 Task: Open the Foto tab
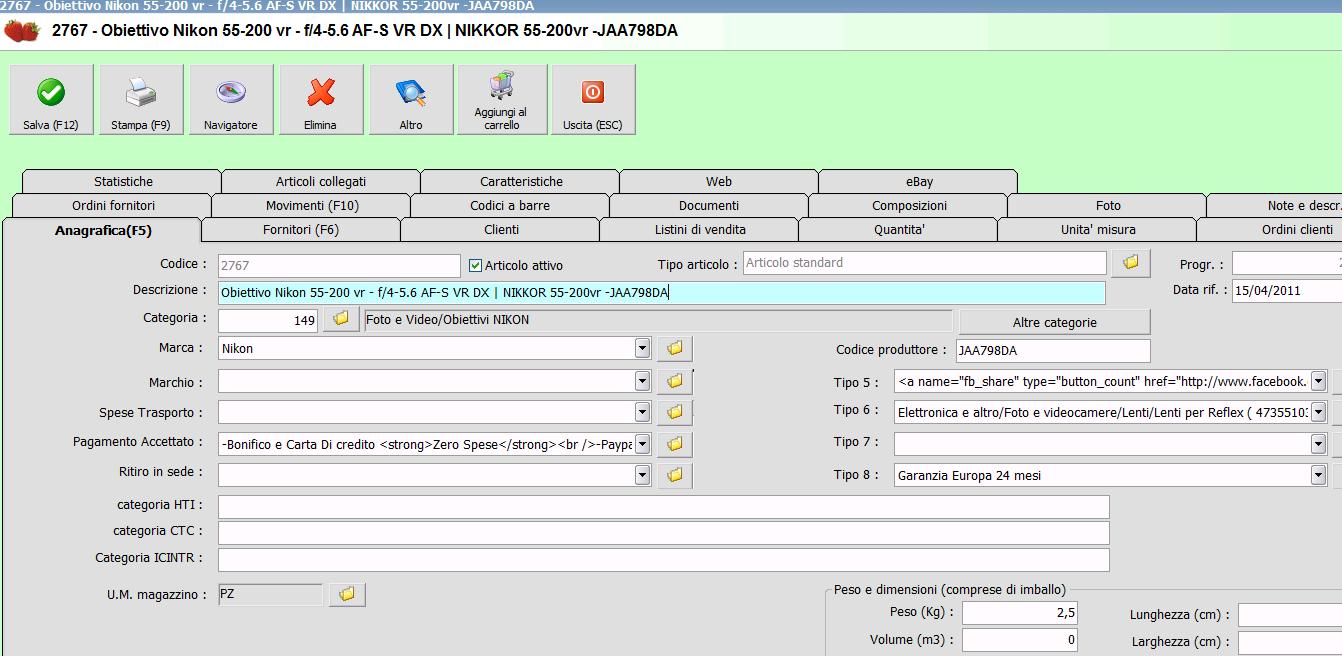coord(1108,206)
